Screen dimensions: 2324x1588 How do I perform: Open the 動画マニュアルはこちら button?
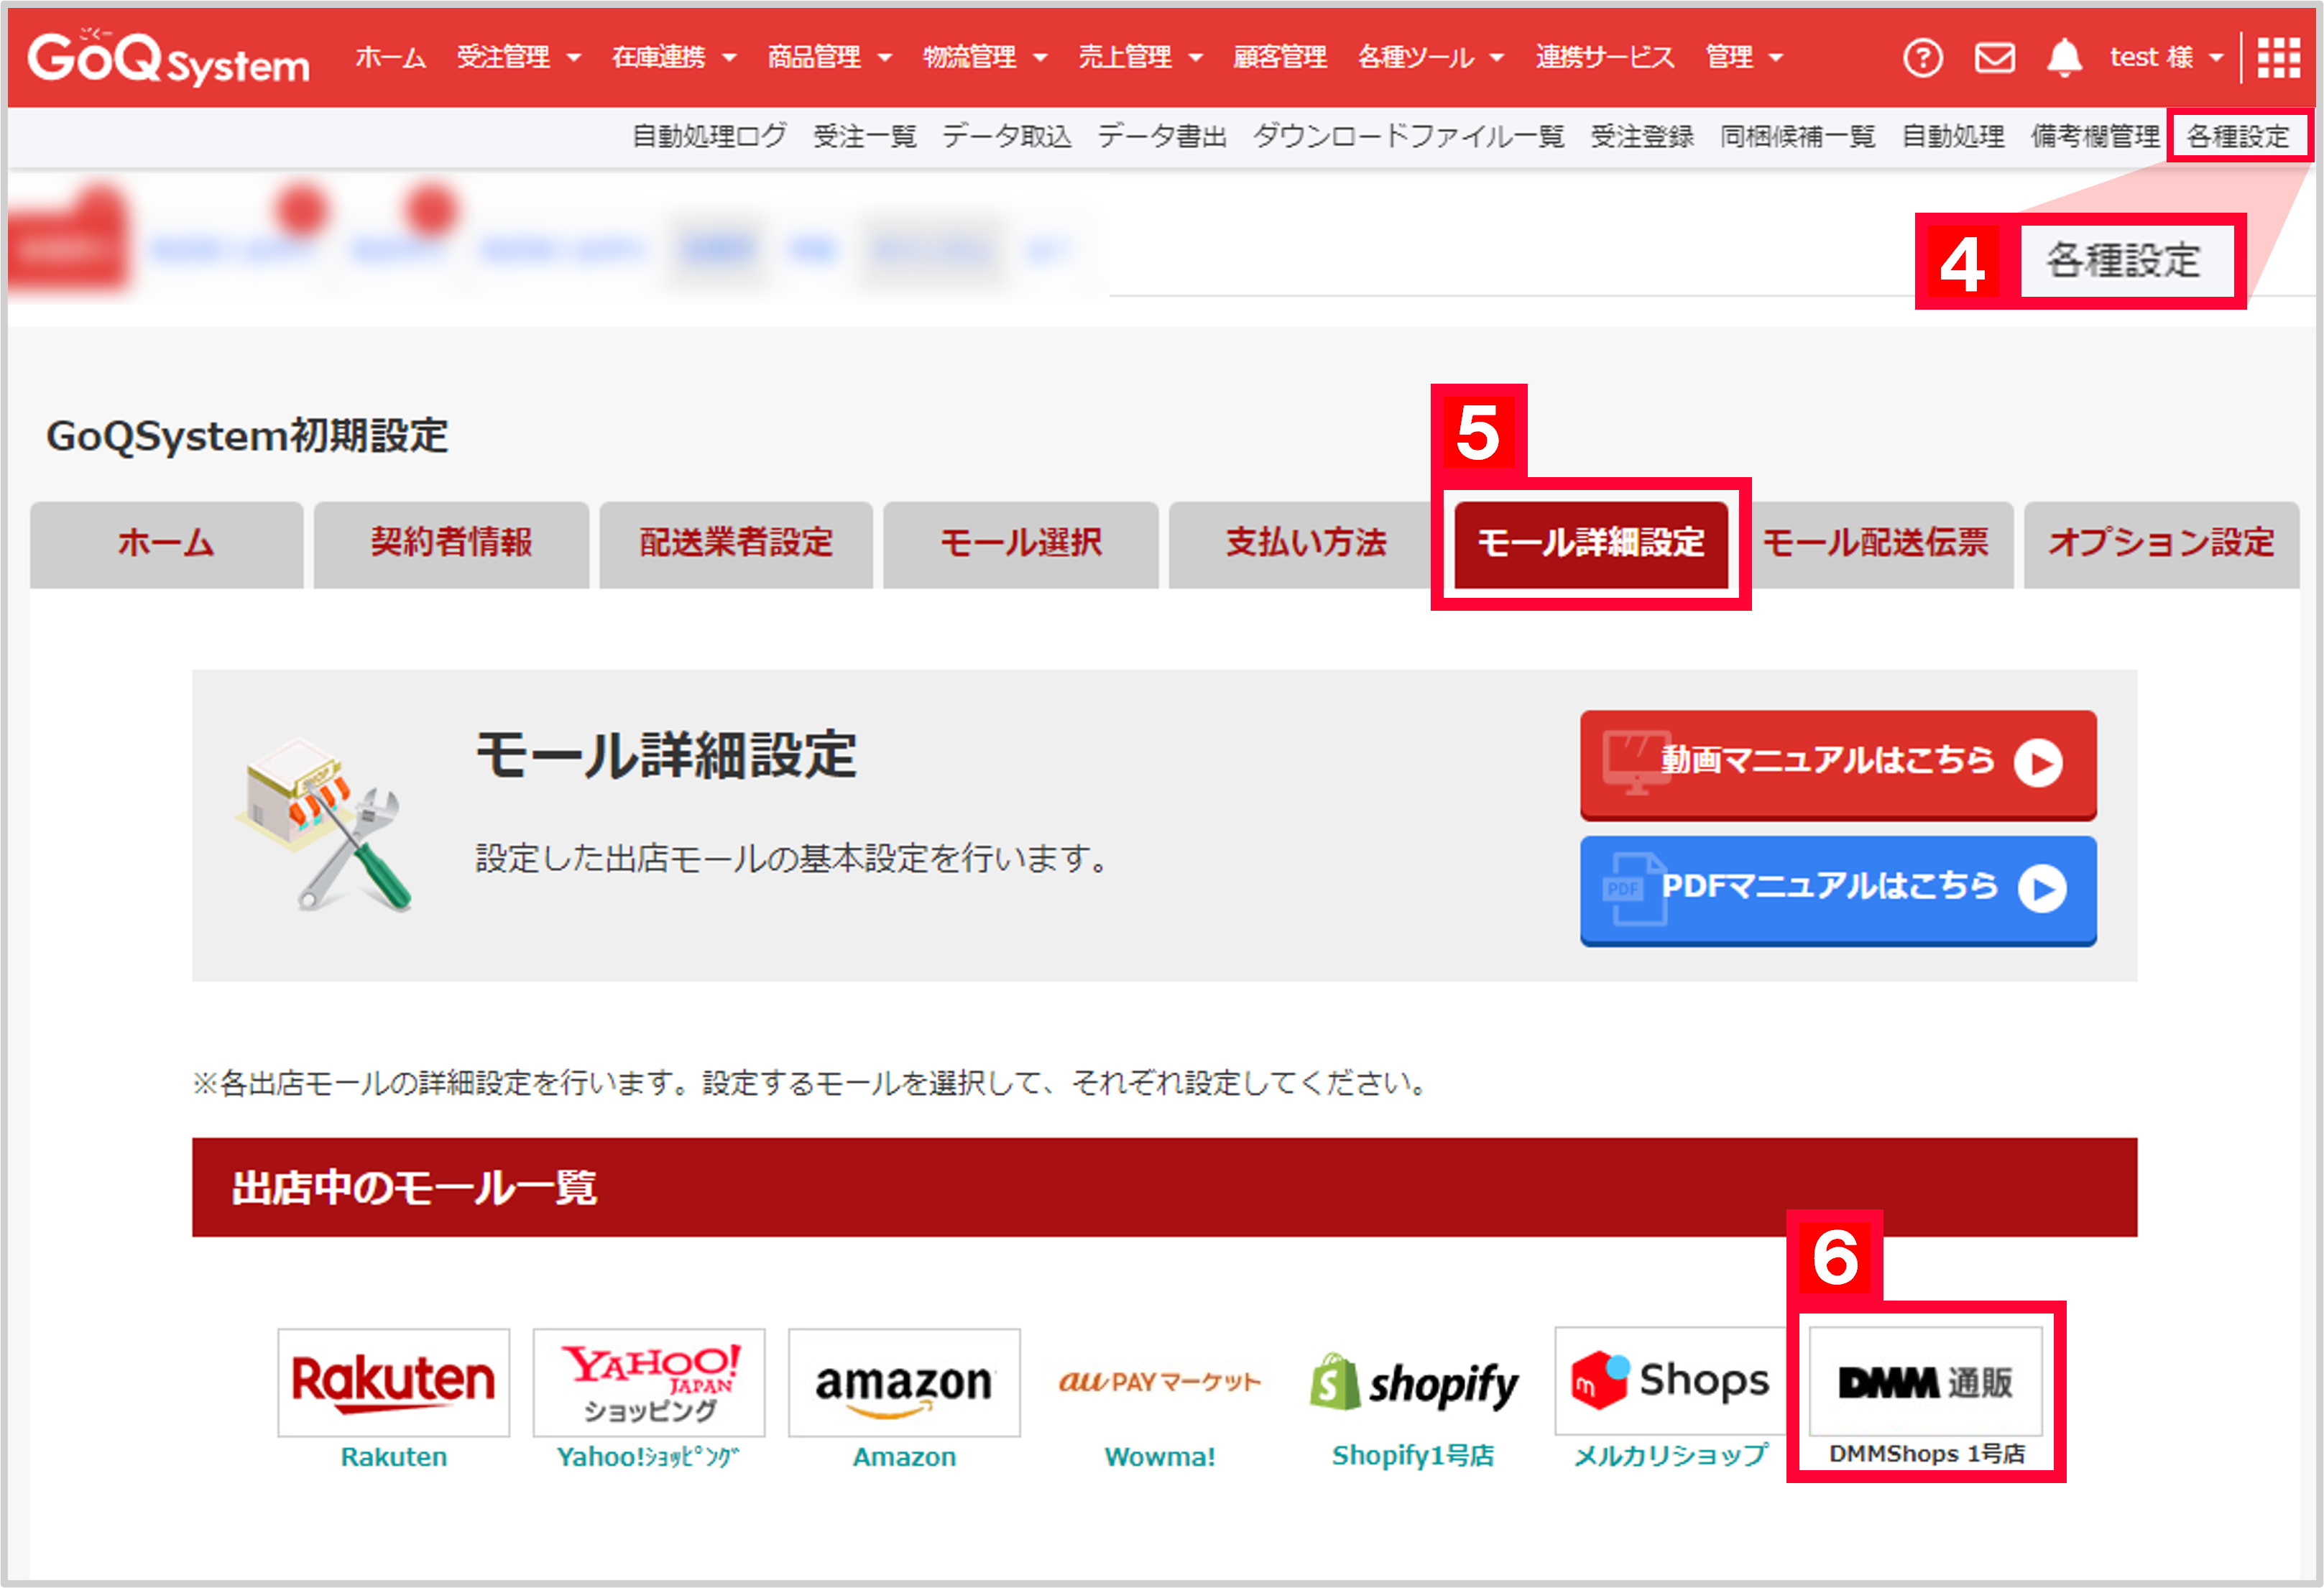click(x=1836, y=762)
